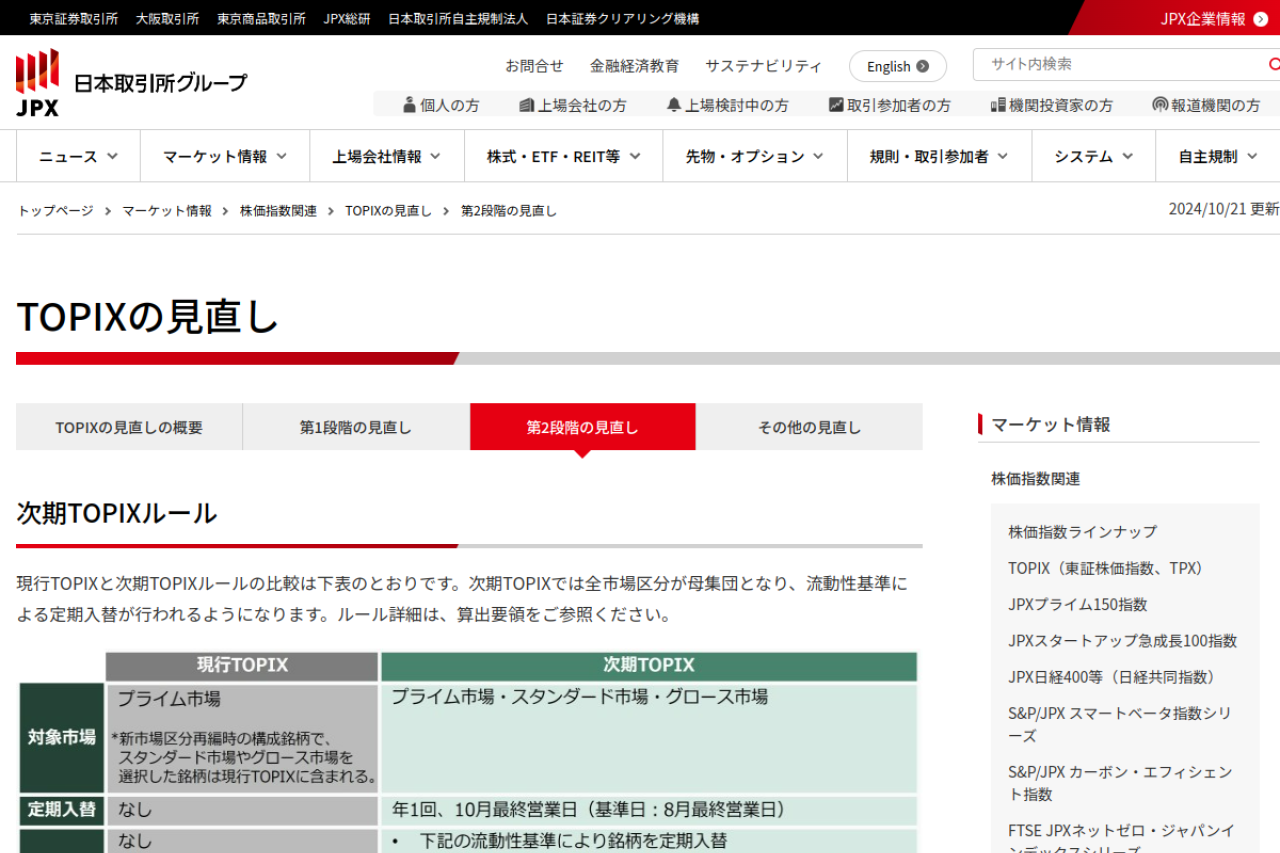This screenshot has height=853, width=1280.
Task: Switch to TOPIXの見直しの概要 tab
Action: [x=129, y=427]
